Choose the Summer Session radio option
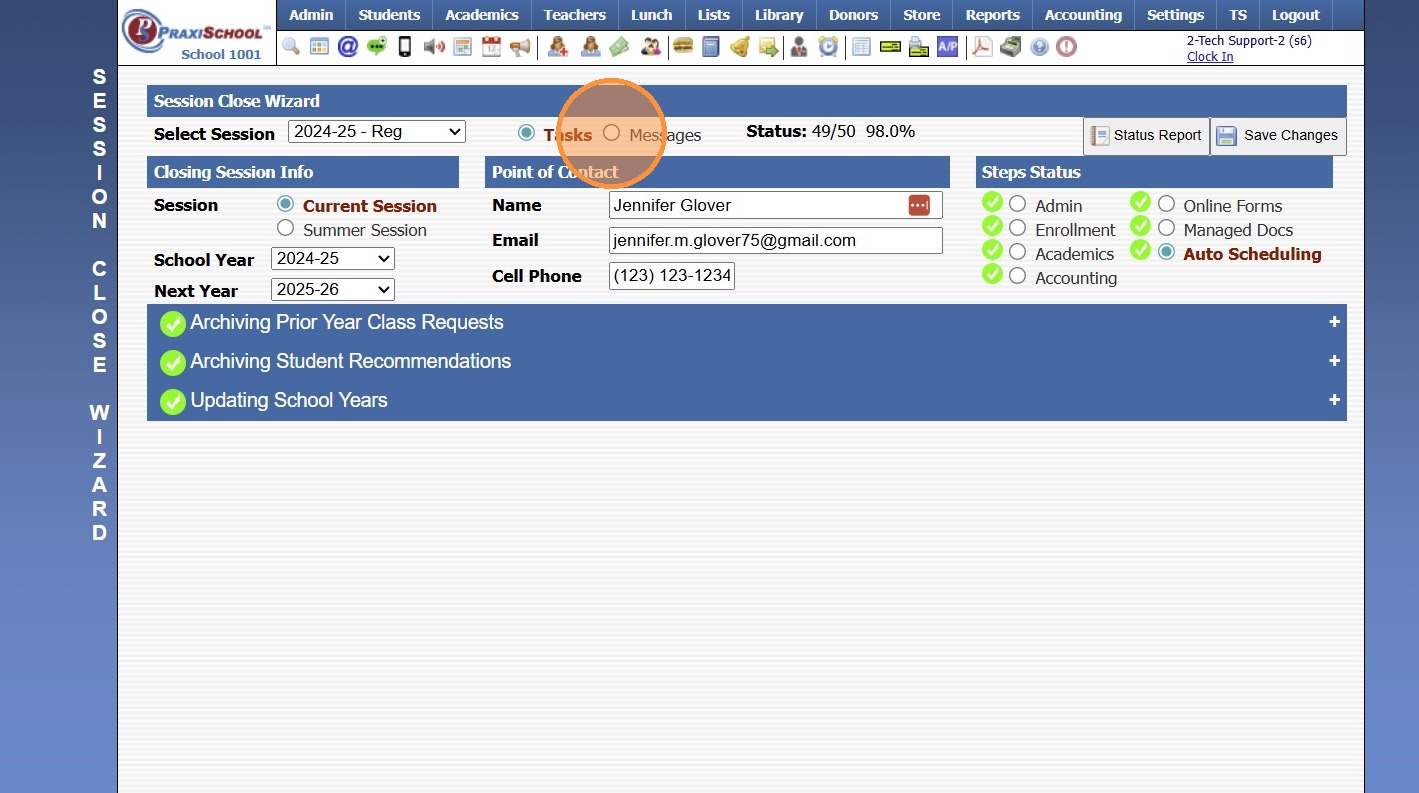Screen dimensions: 1419x793 pyautogui.click(x=285, y=228)
